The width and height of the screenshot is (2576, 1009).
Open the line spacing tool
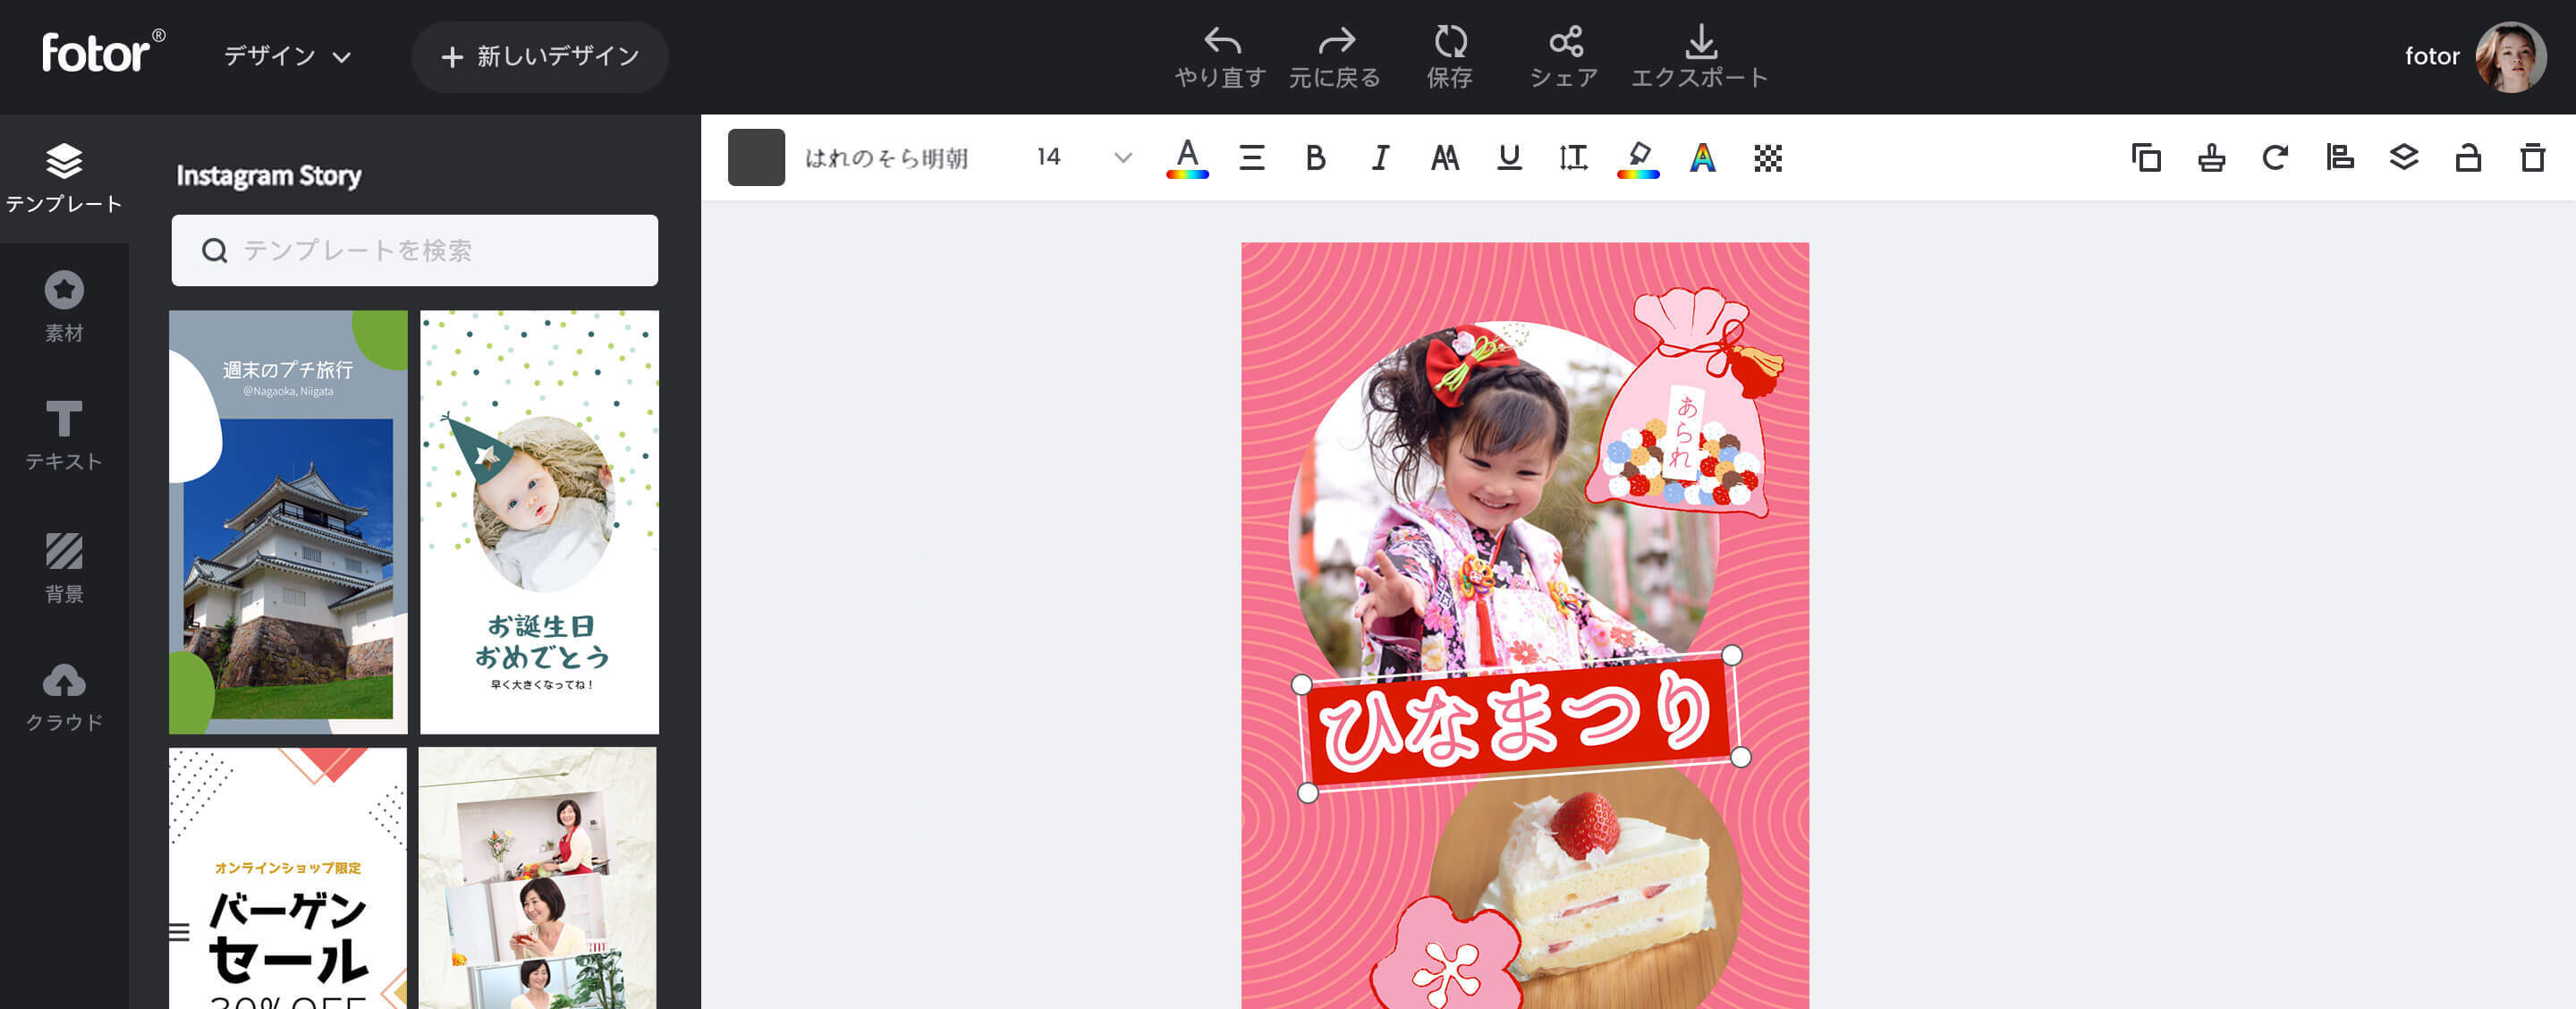point(1573,158)
